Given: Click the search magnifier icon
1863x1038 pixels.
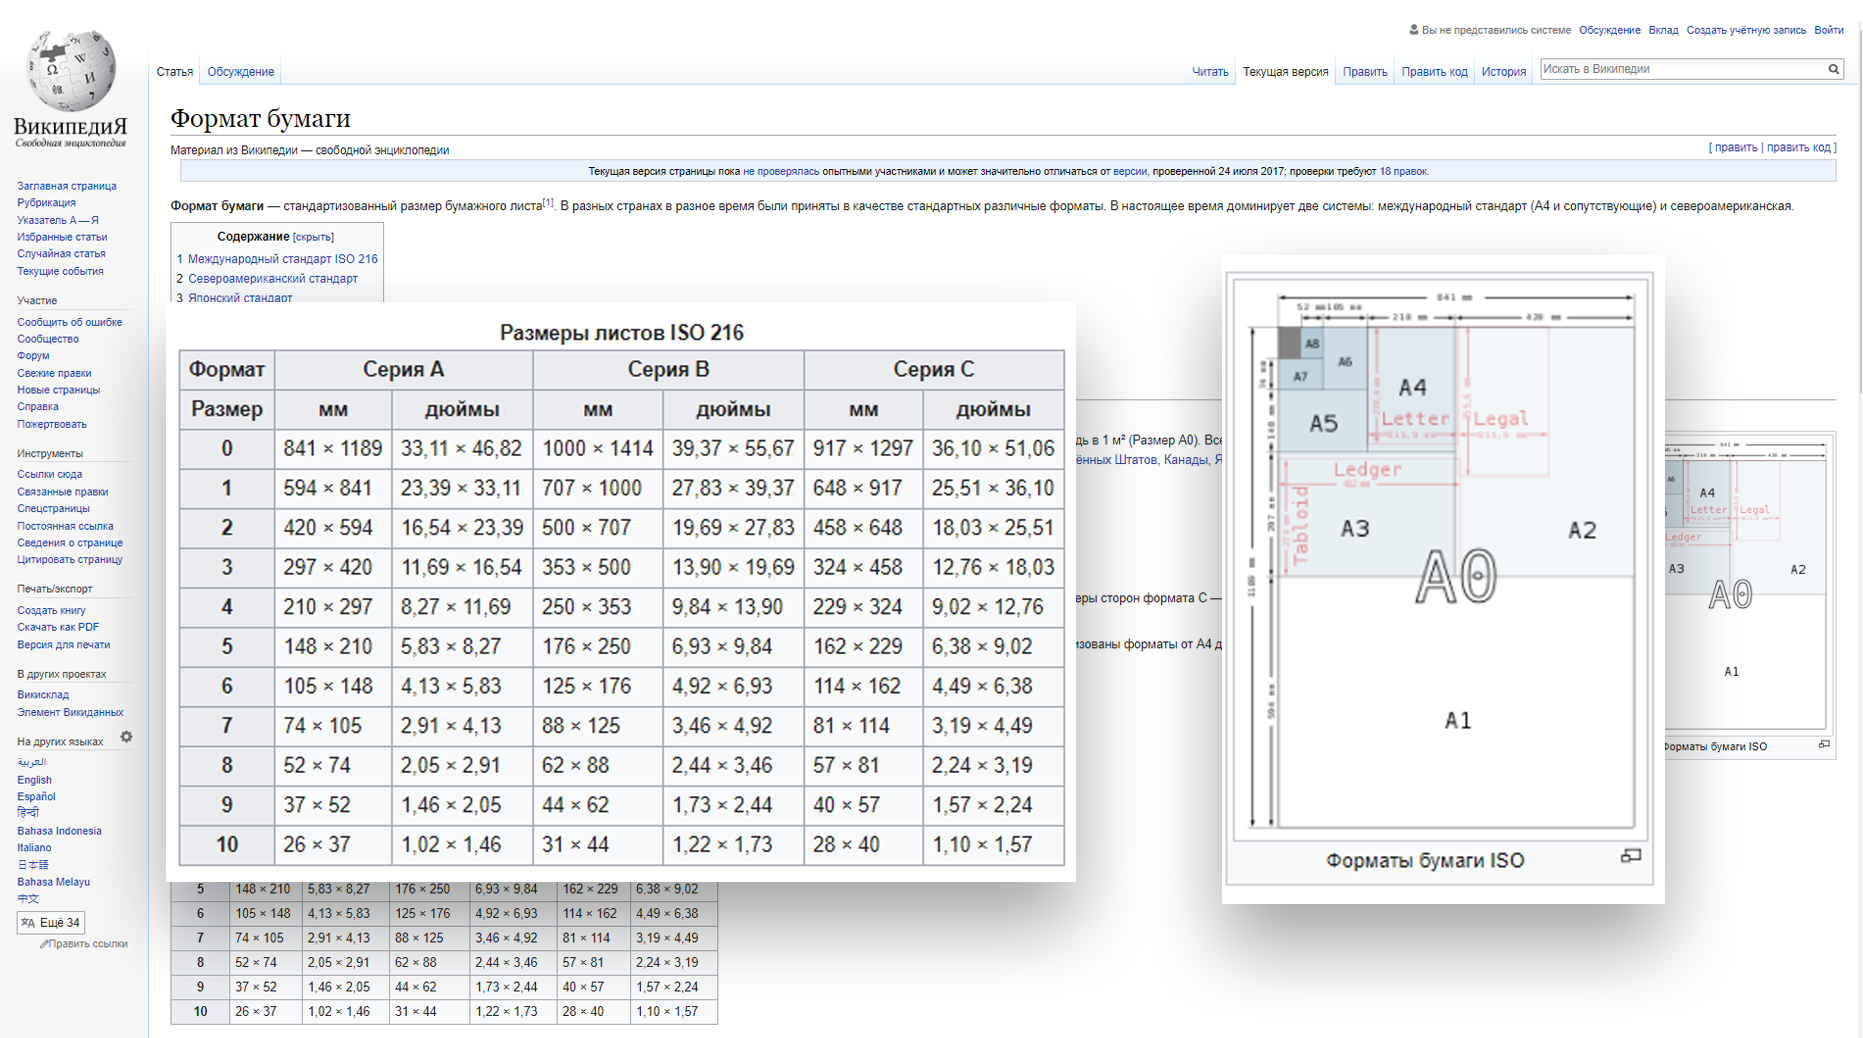Looking at the screenshot, I should [x=1833, y=69].
